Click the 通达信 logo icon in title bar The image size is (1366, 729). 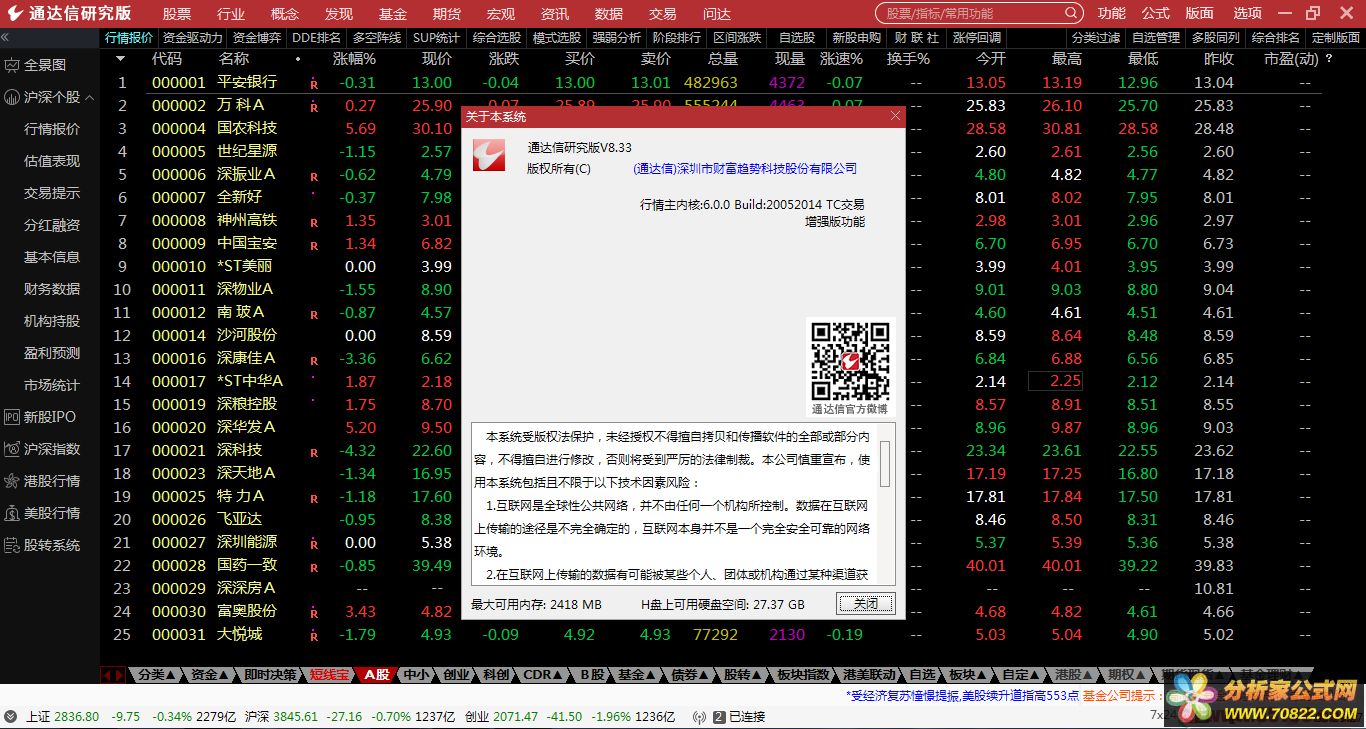click(14, 13)
